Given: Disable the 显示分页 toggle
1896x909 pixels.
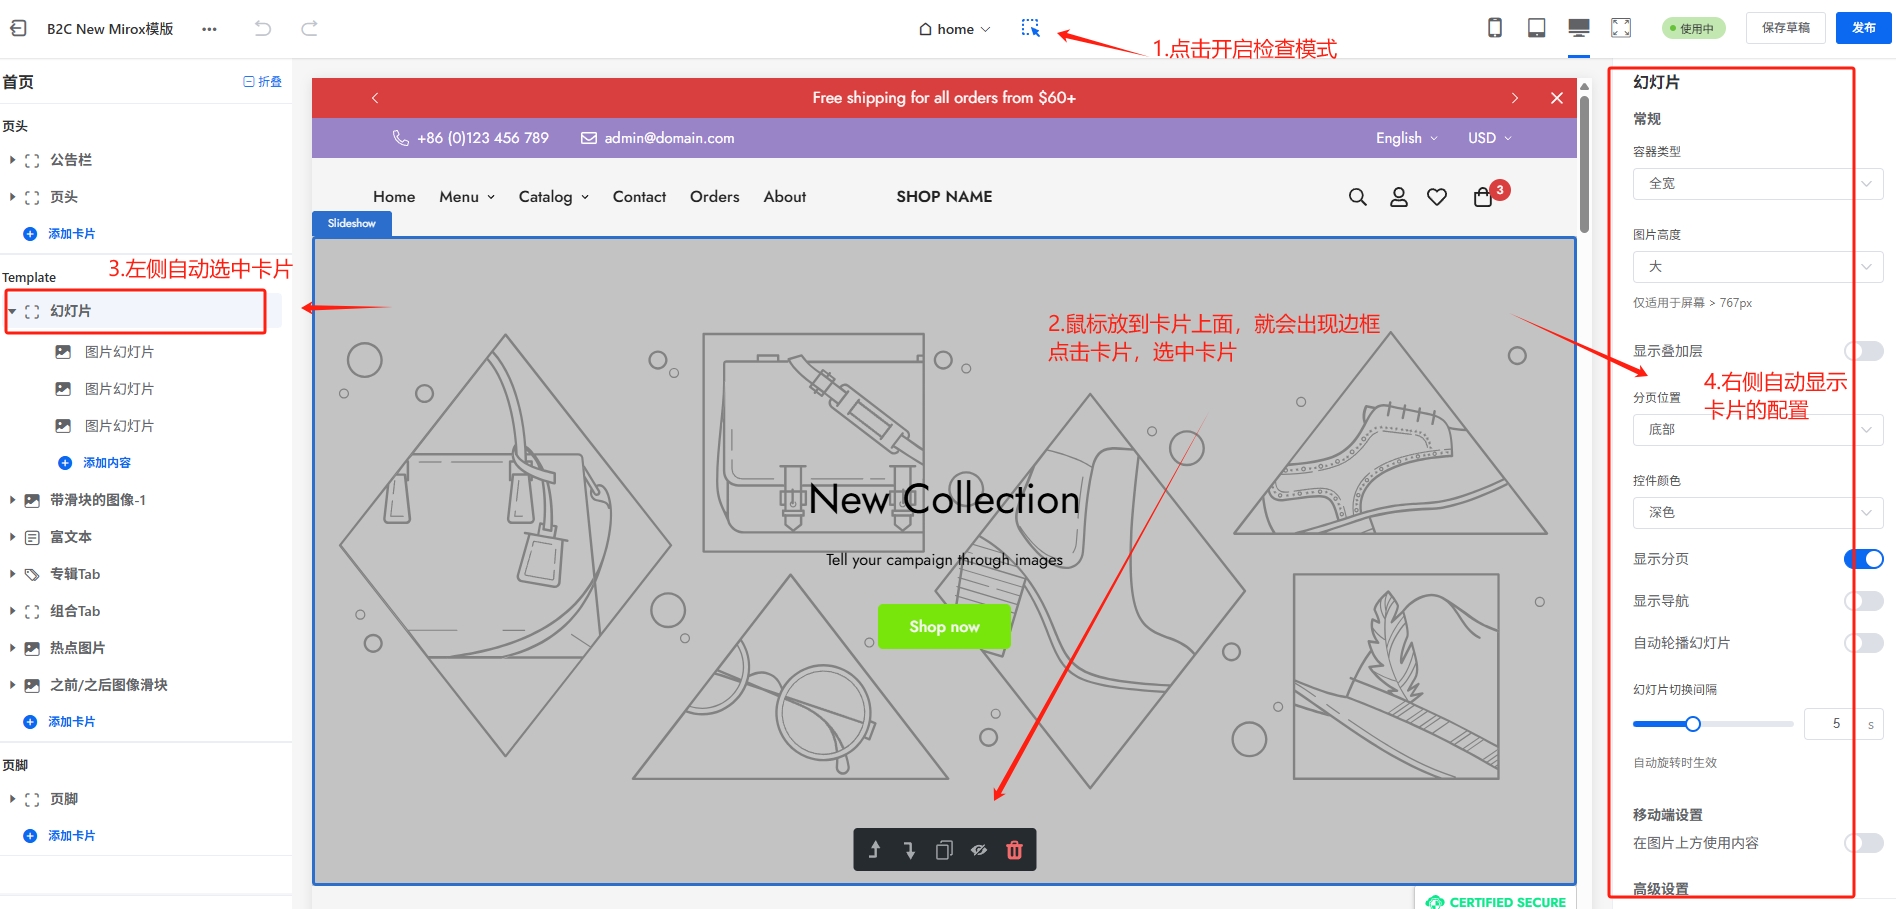Looking at the screenshot, I should (x=1863, y=559).
